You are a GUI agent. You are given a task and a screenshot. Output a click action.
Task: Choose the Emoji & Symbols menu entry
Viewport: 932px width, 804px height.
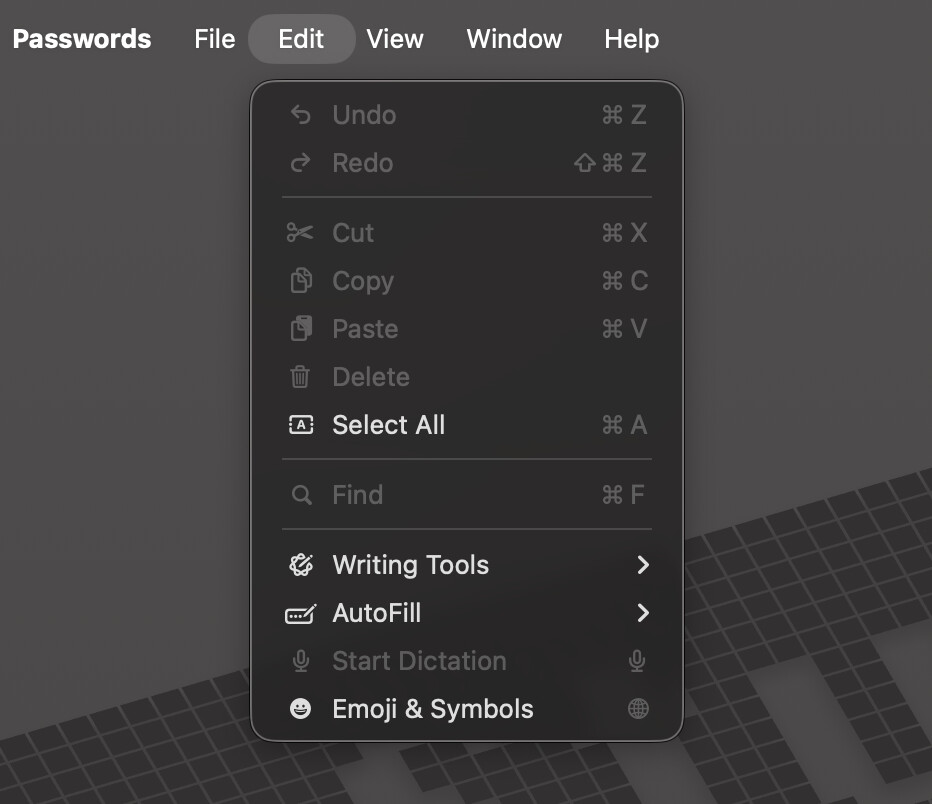tap(432, 709)
